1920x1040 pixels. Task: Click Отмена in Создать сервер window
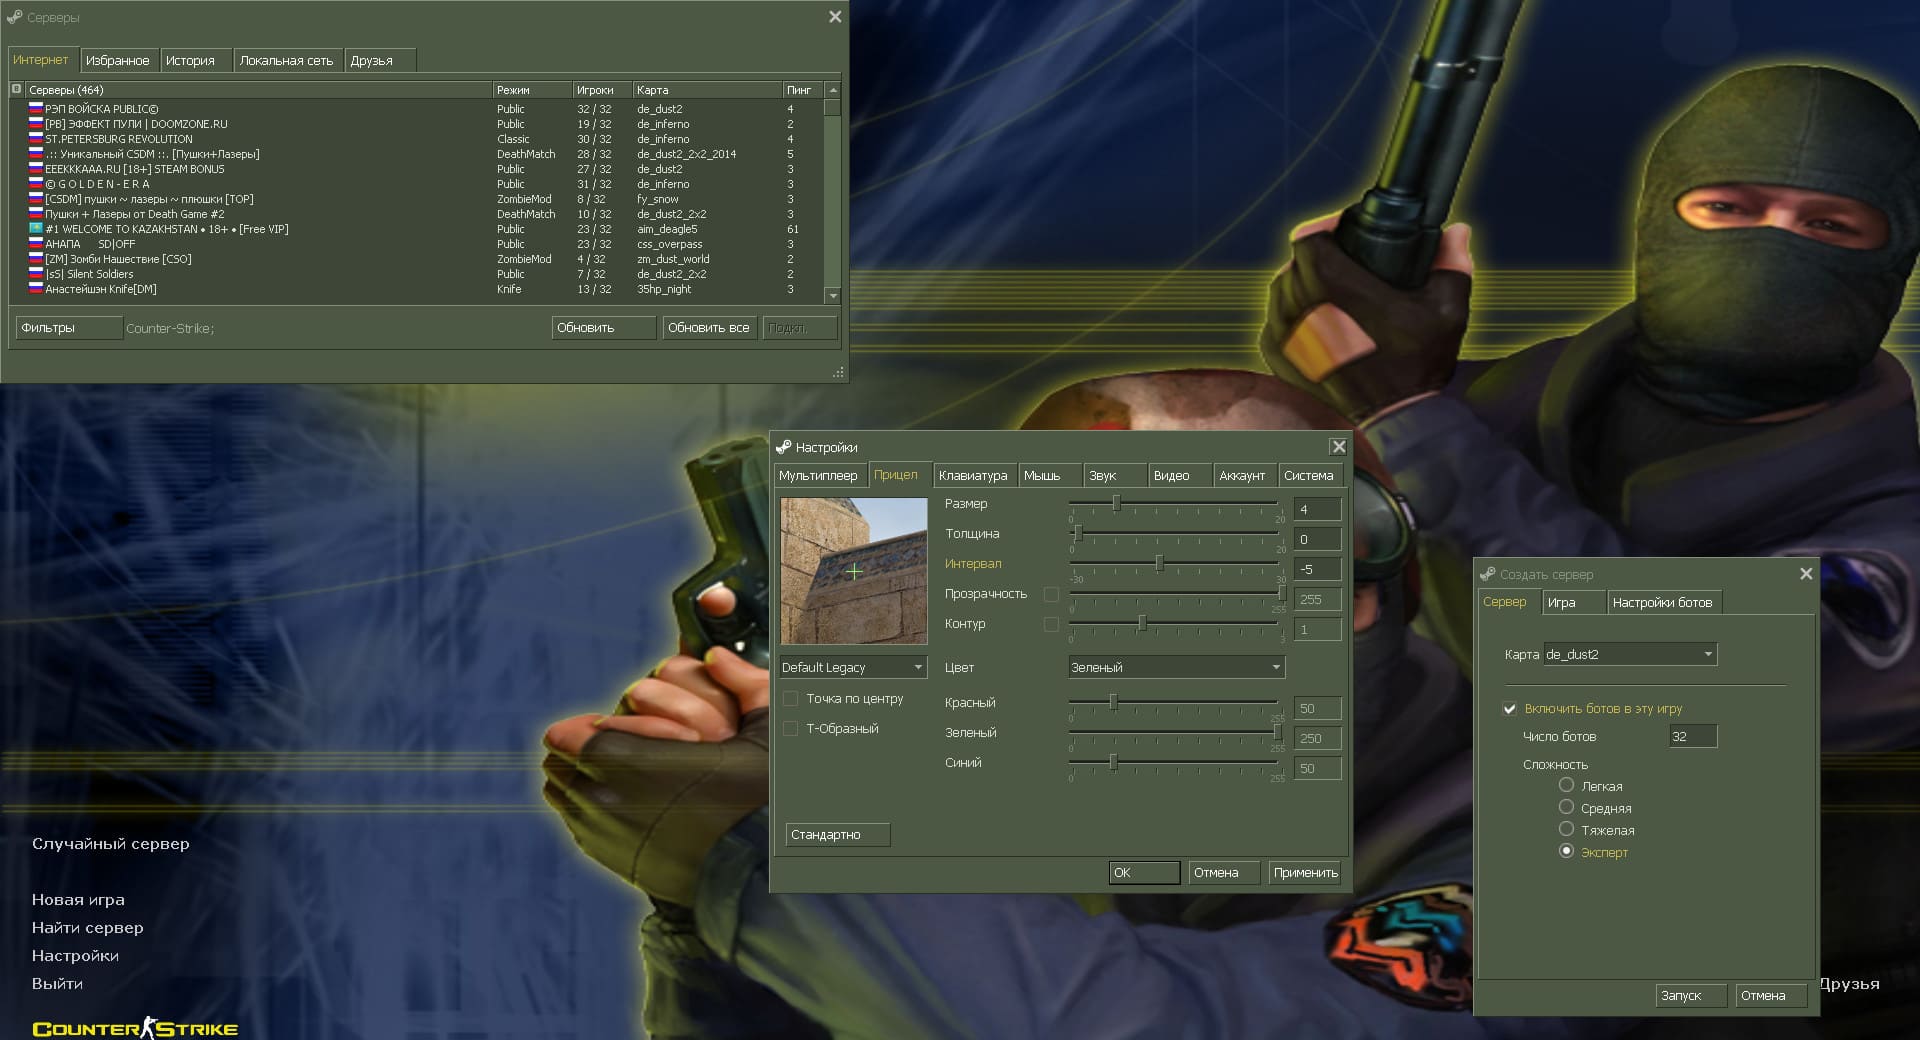point(1771,996)
